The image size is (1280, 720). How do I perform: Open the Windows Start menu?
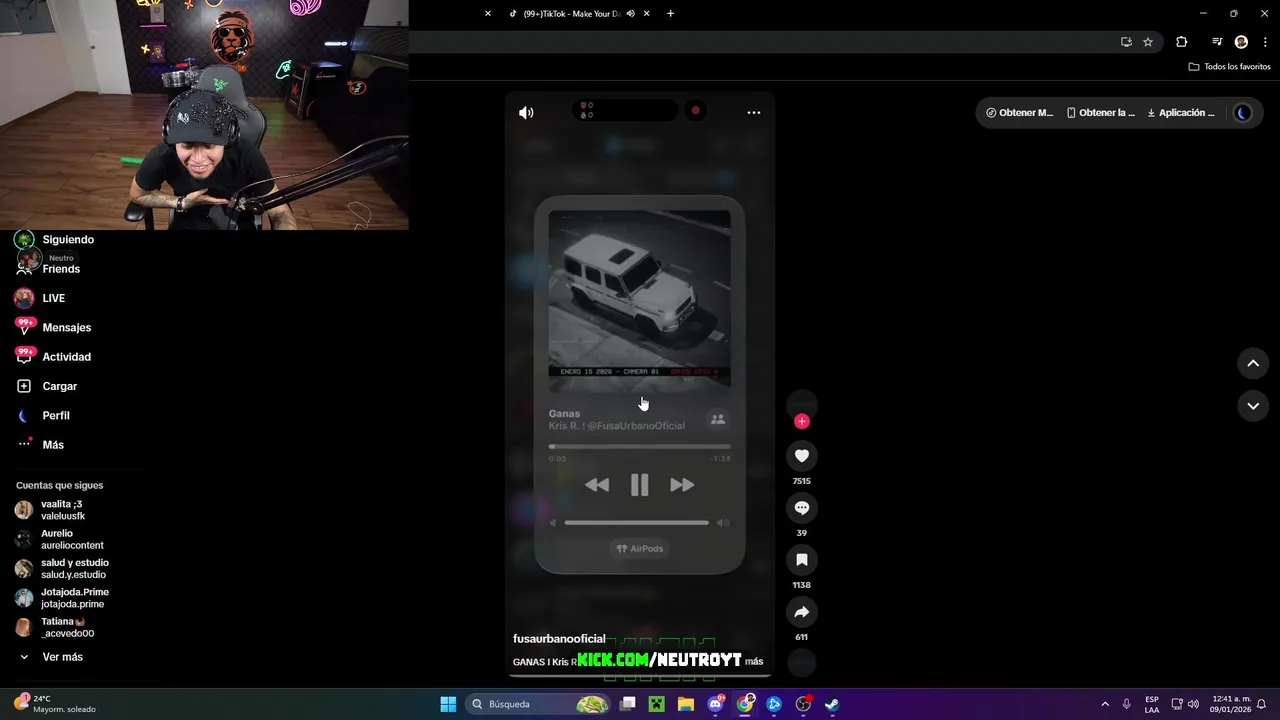448,704
